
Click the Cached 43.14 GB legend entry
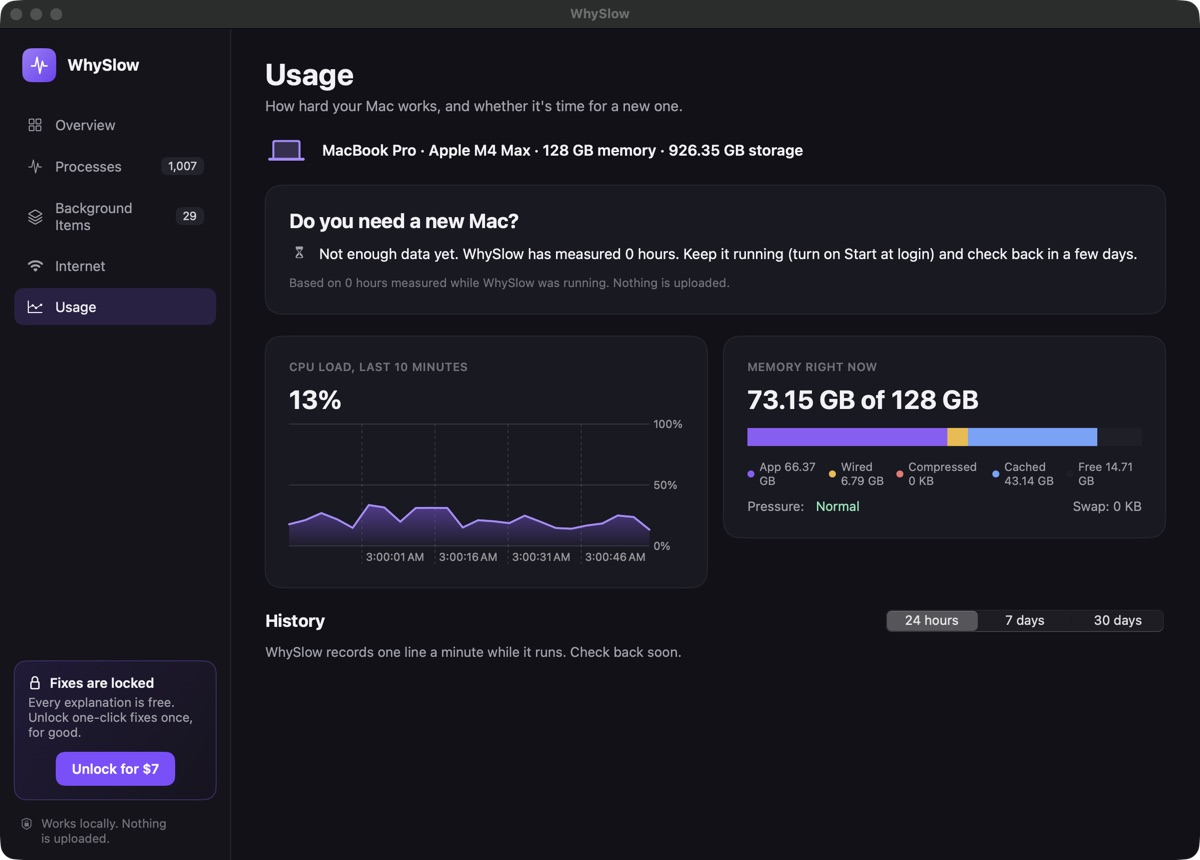1023,474
